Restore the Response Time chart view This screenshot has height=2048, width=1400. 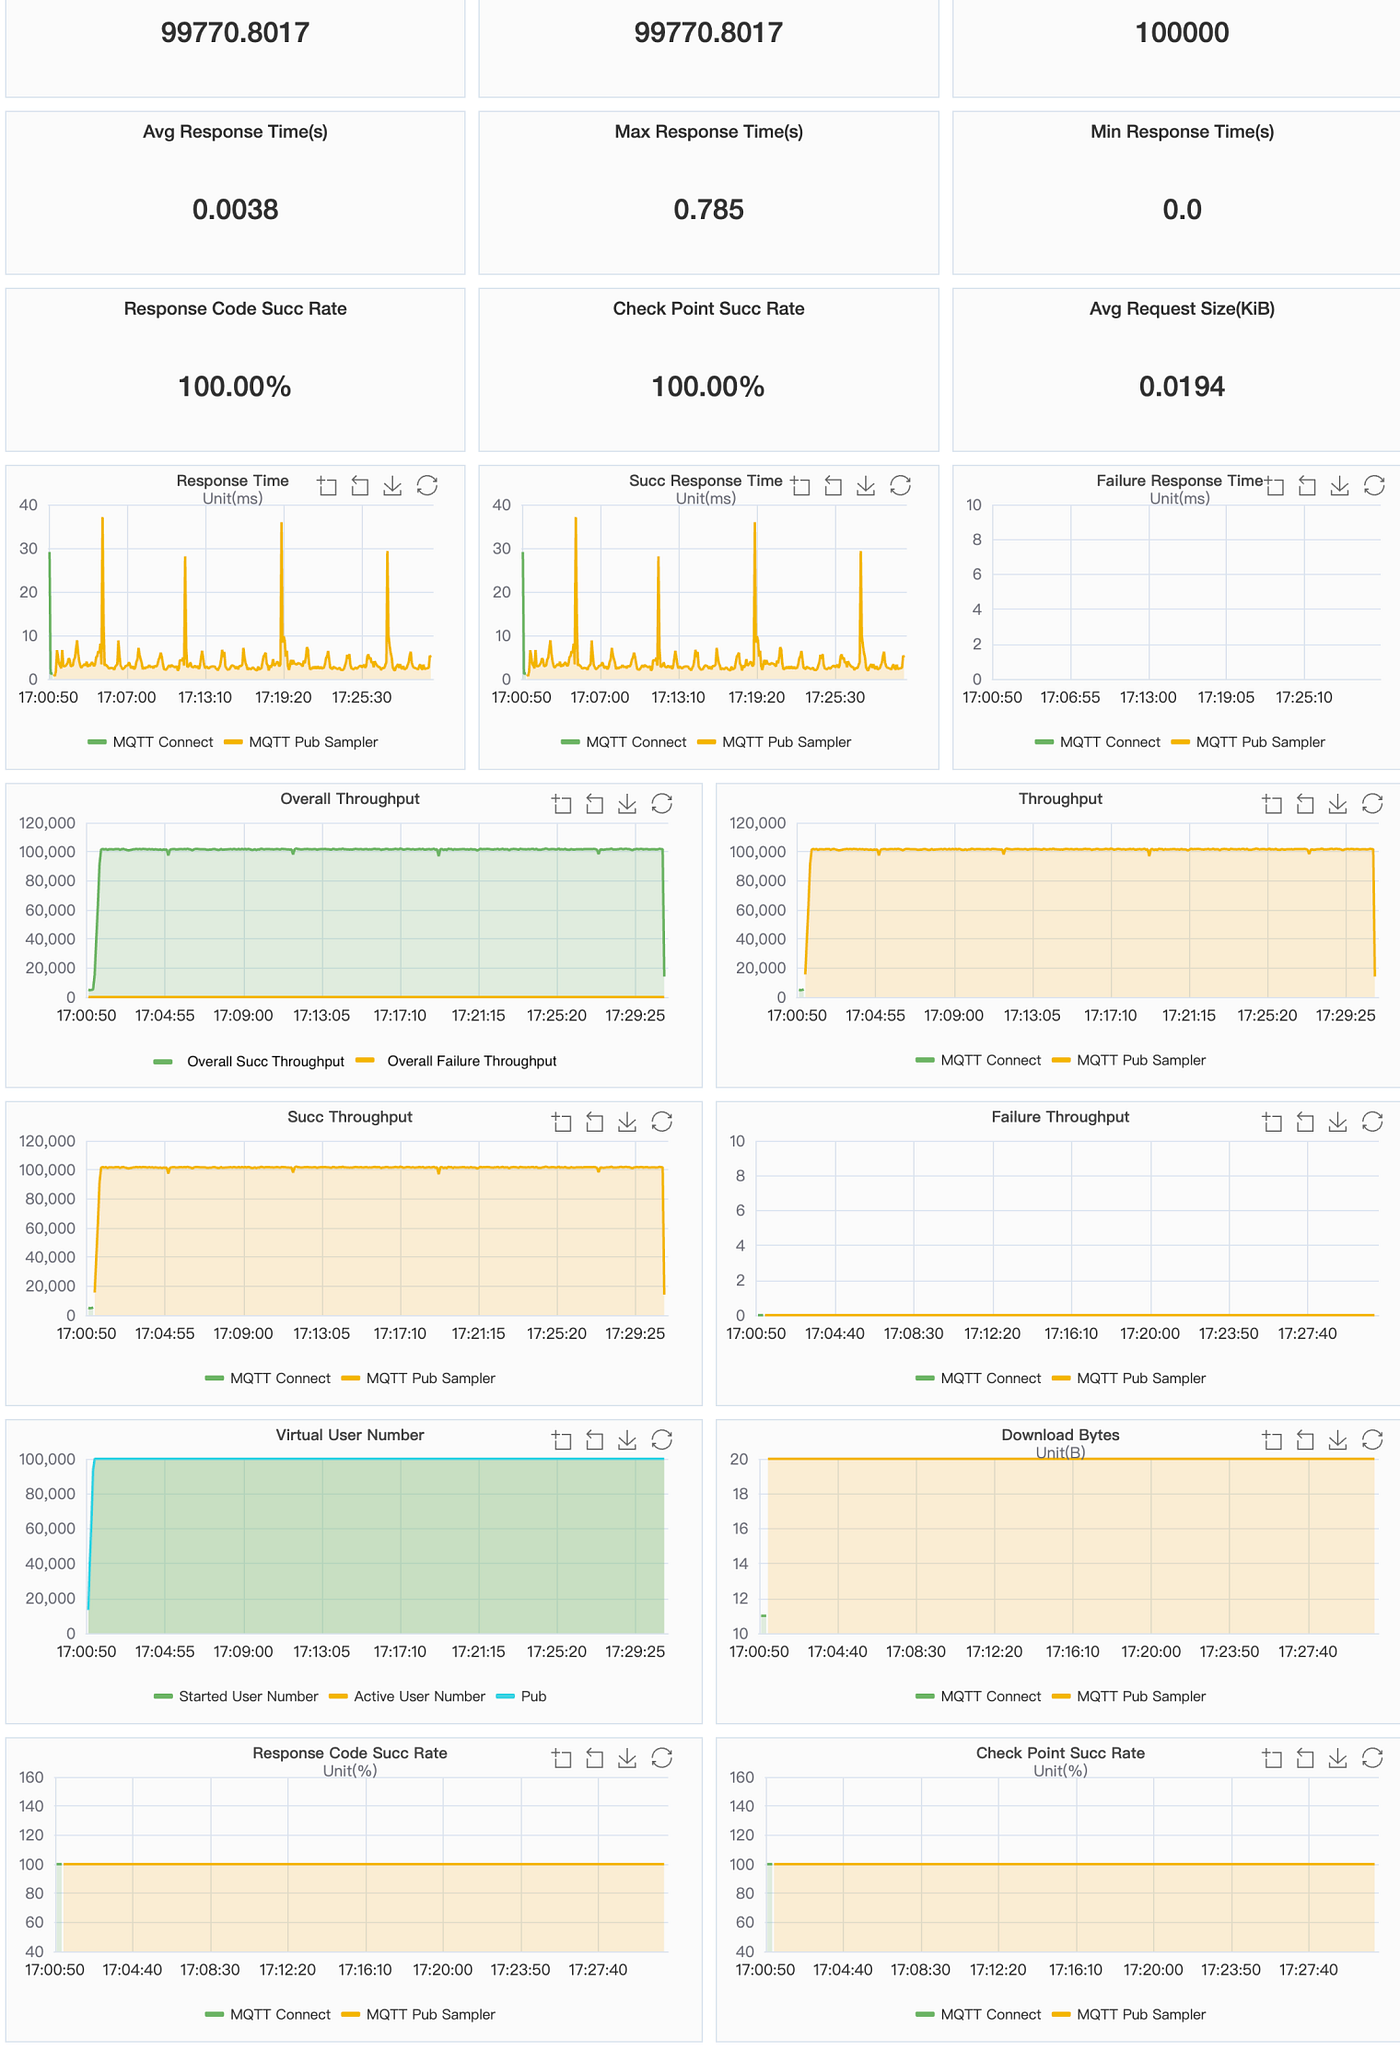427,486
